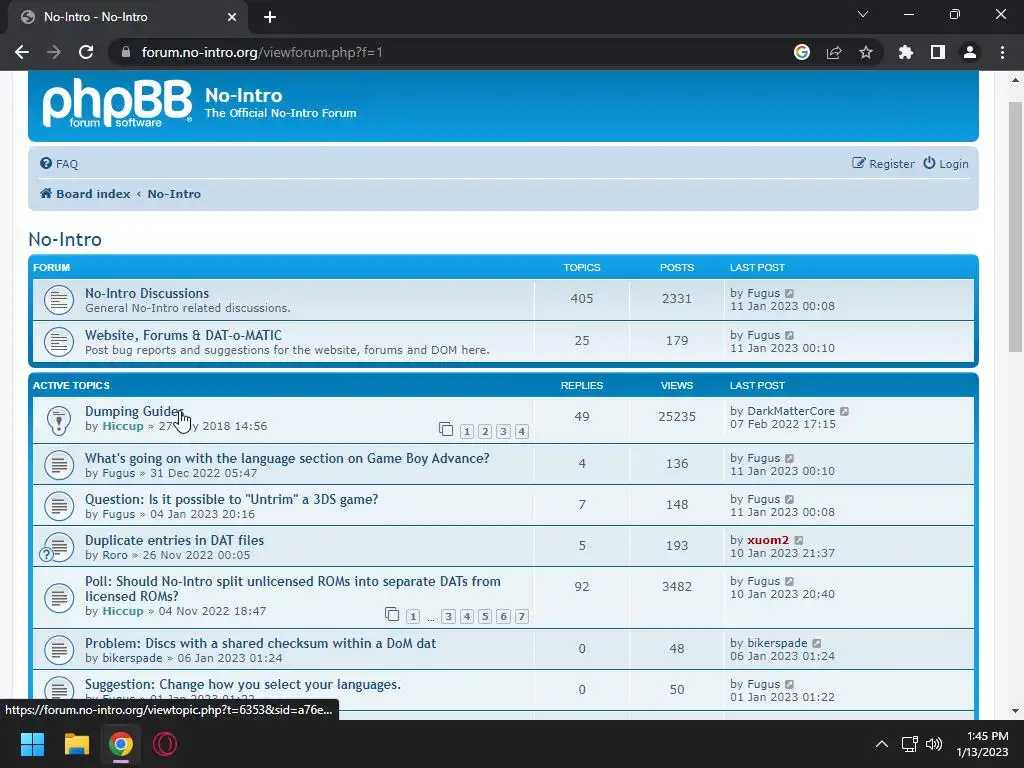Open Duplicate entries in DAT files topic

(x=174, y=541)
